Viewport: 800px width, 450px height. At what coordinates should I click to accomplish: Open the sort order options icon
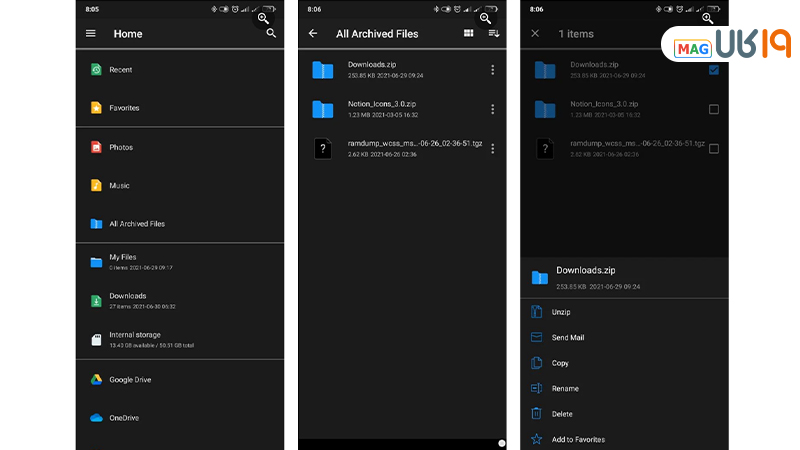tap(493, 33)
